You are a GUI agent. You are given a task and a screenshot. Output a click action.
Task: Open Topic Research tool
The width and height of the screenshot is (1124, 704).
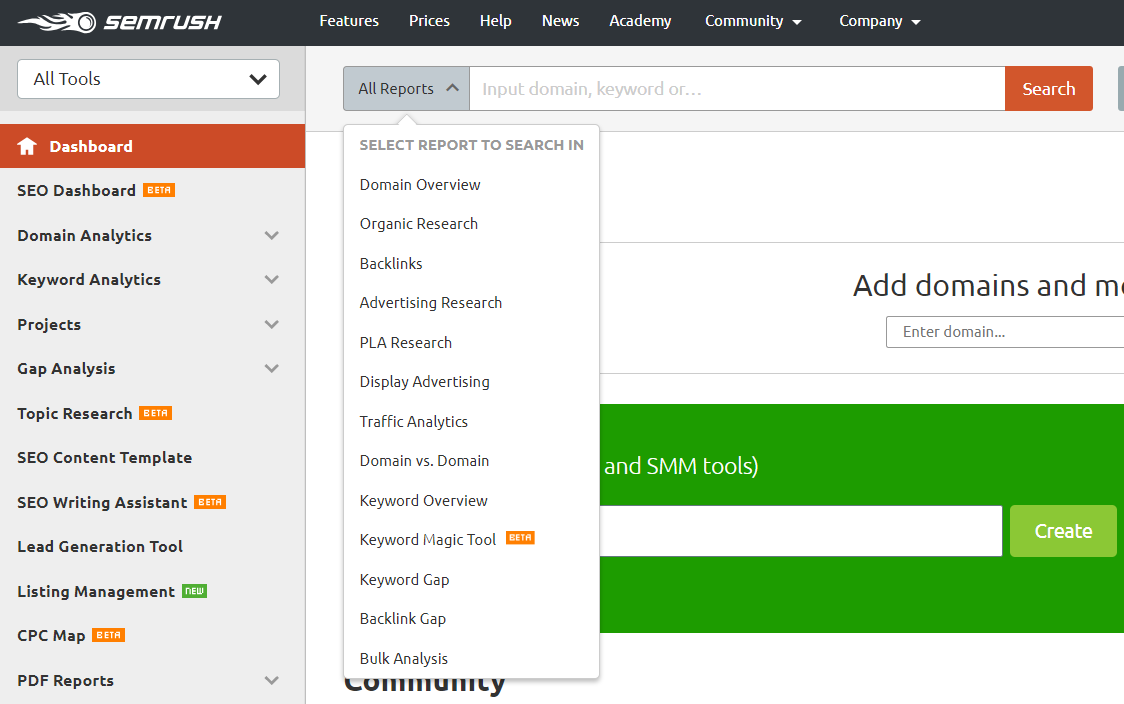pos(75,414)
